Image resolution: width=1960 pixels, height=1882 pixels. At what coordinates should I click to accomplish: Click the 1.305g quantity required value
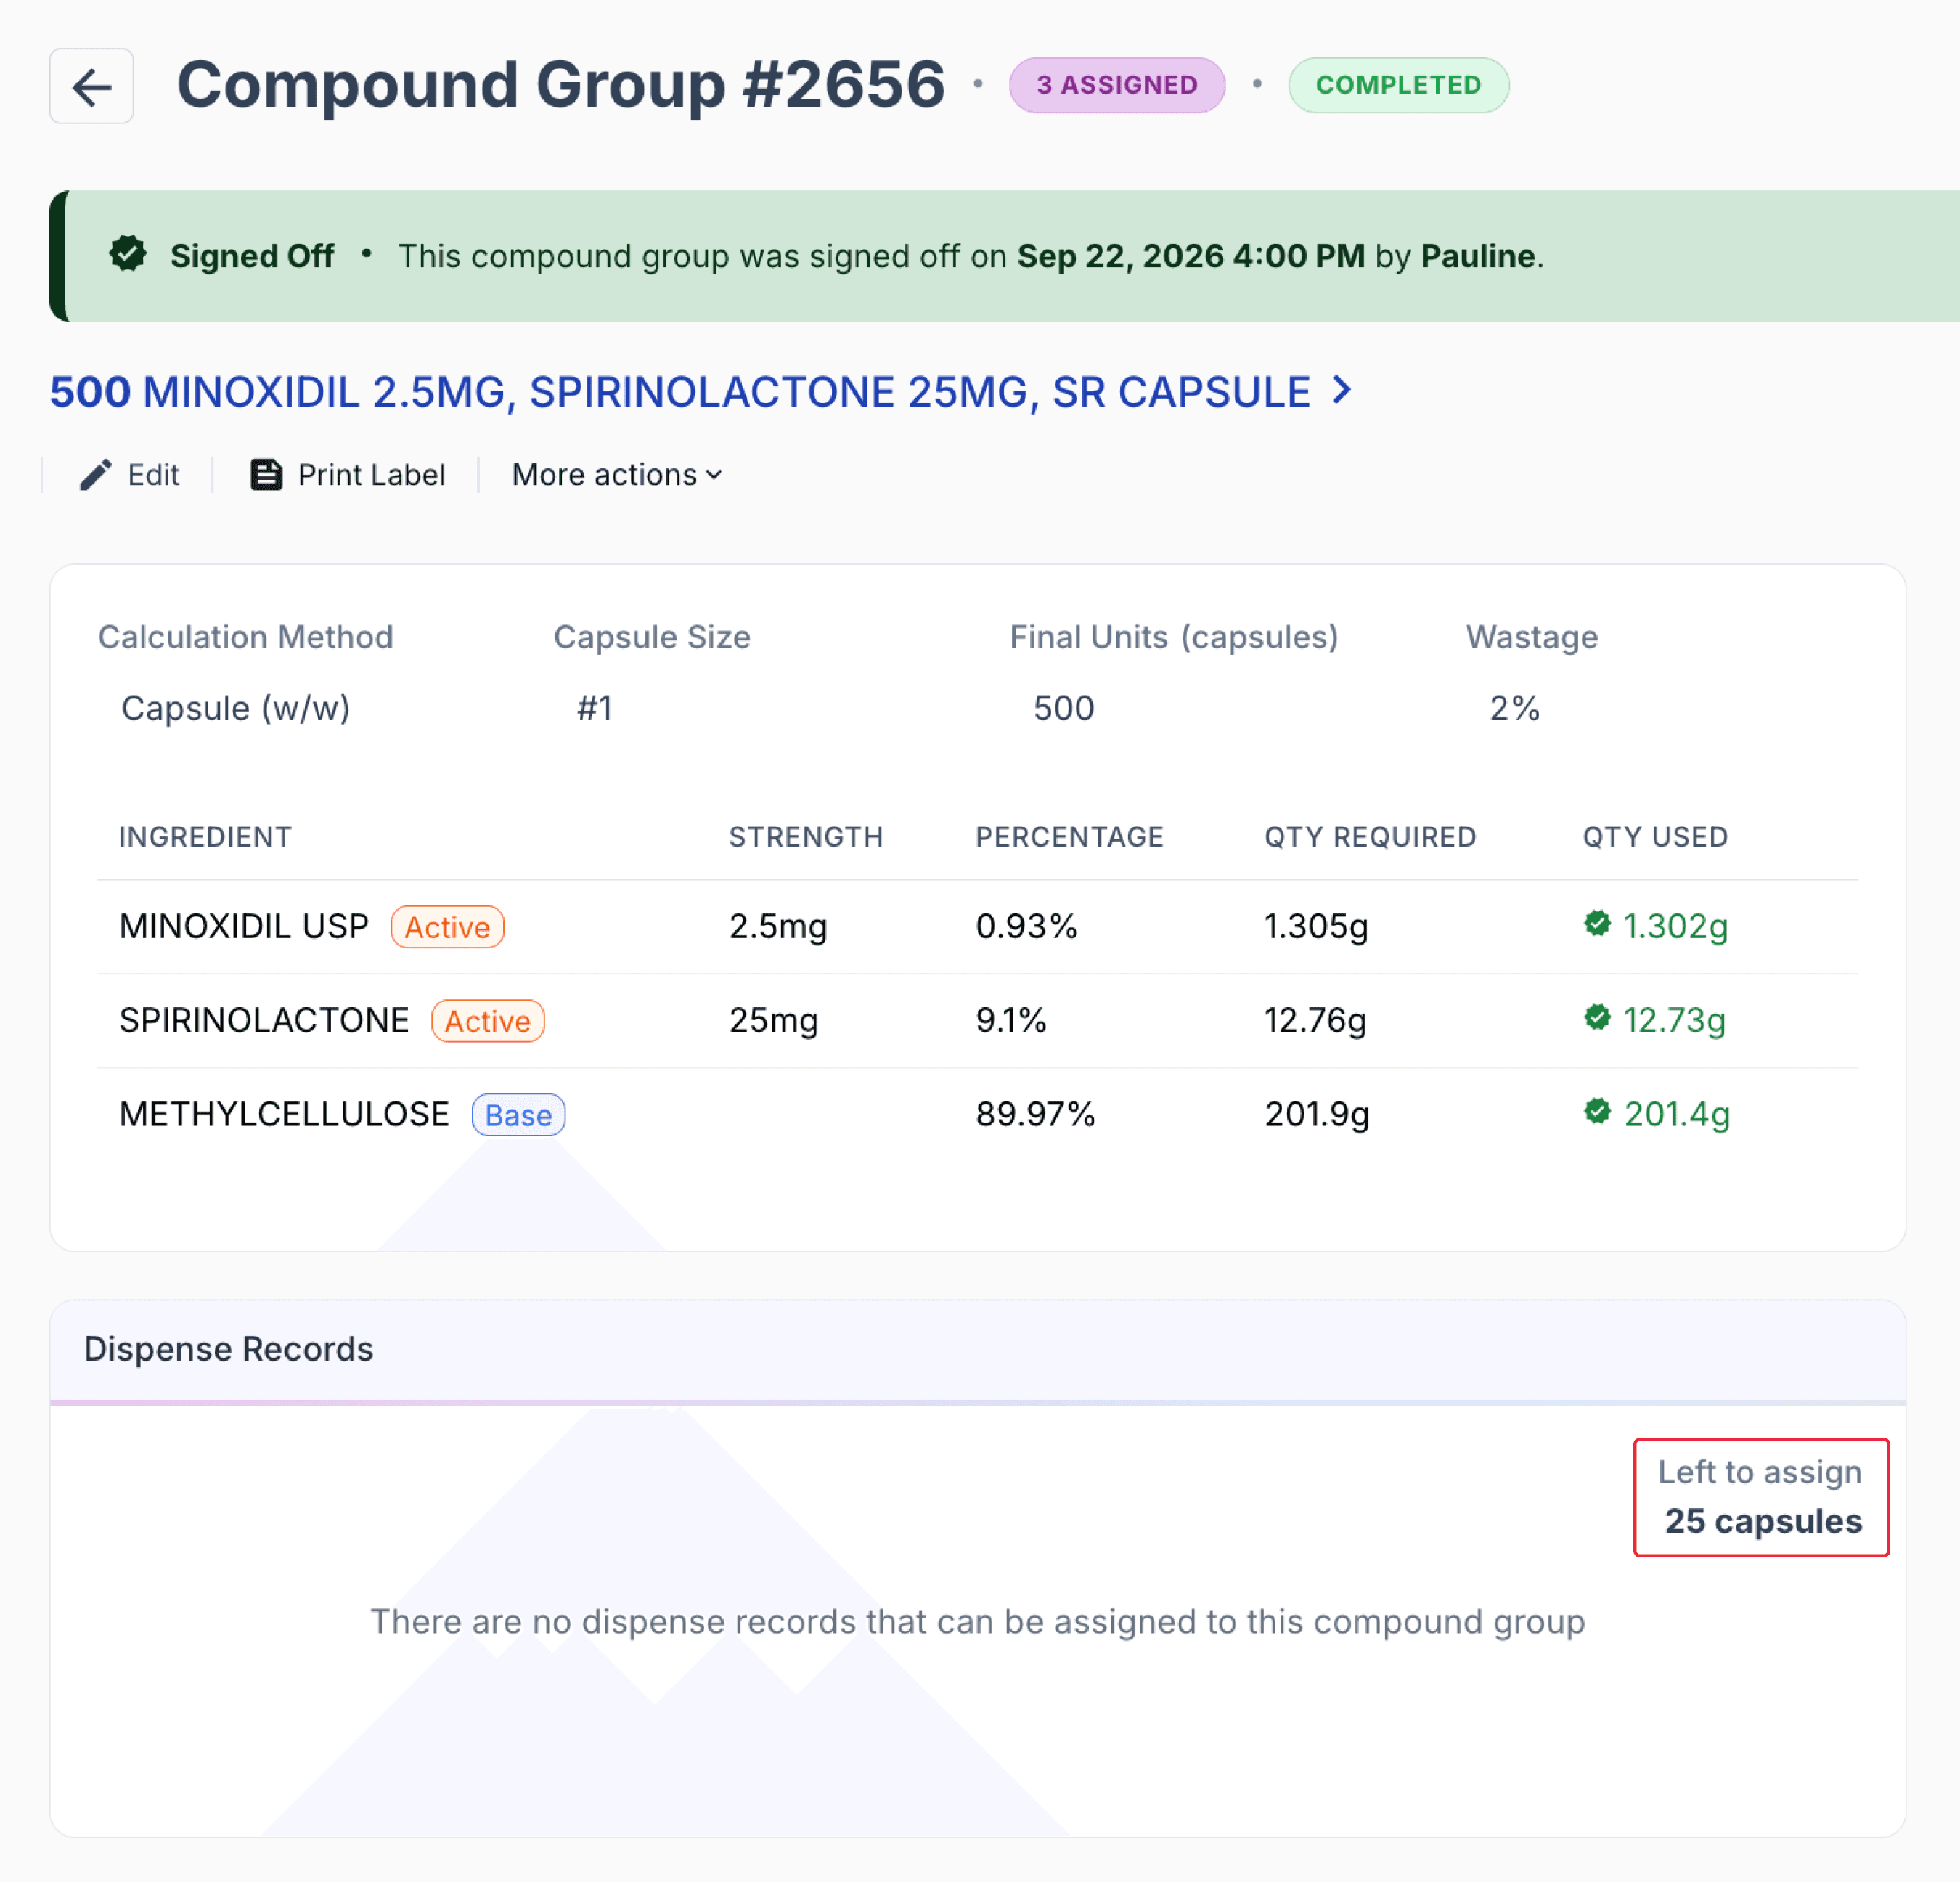point(1316,926)
